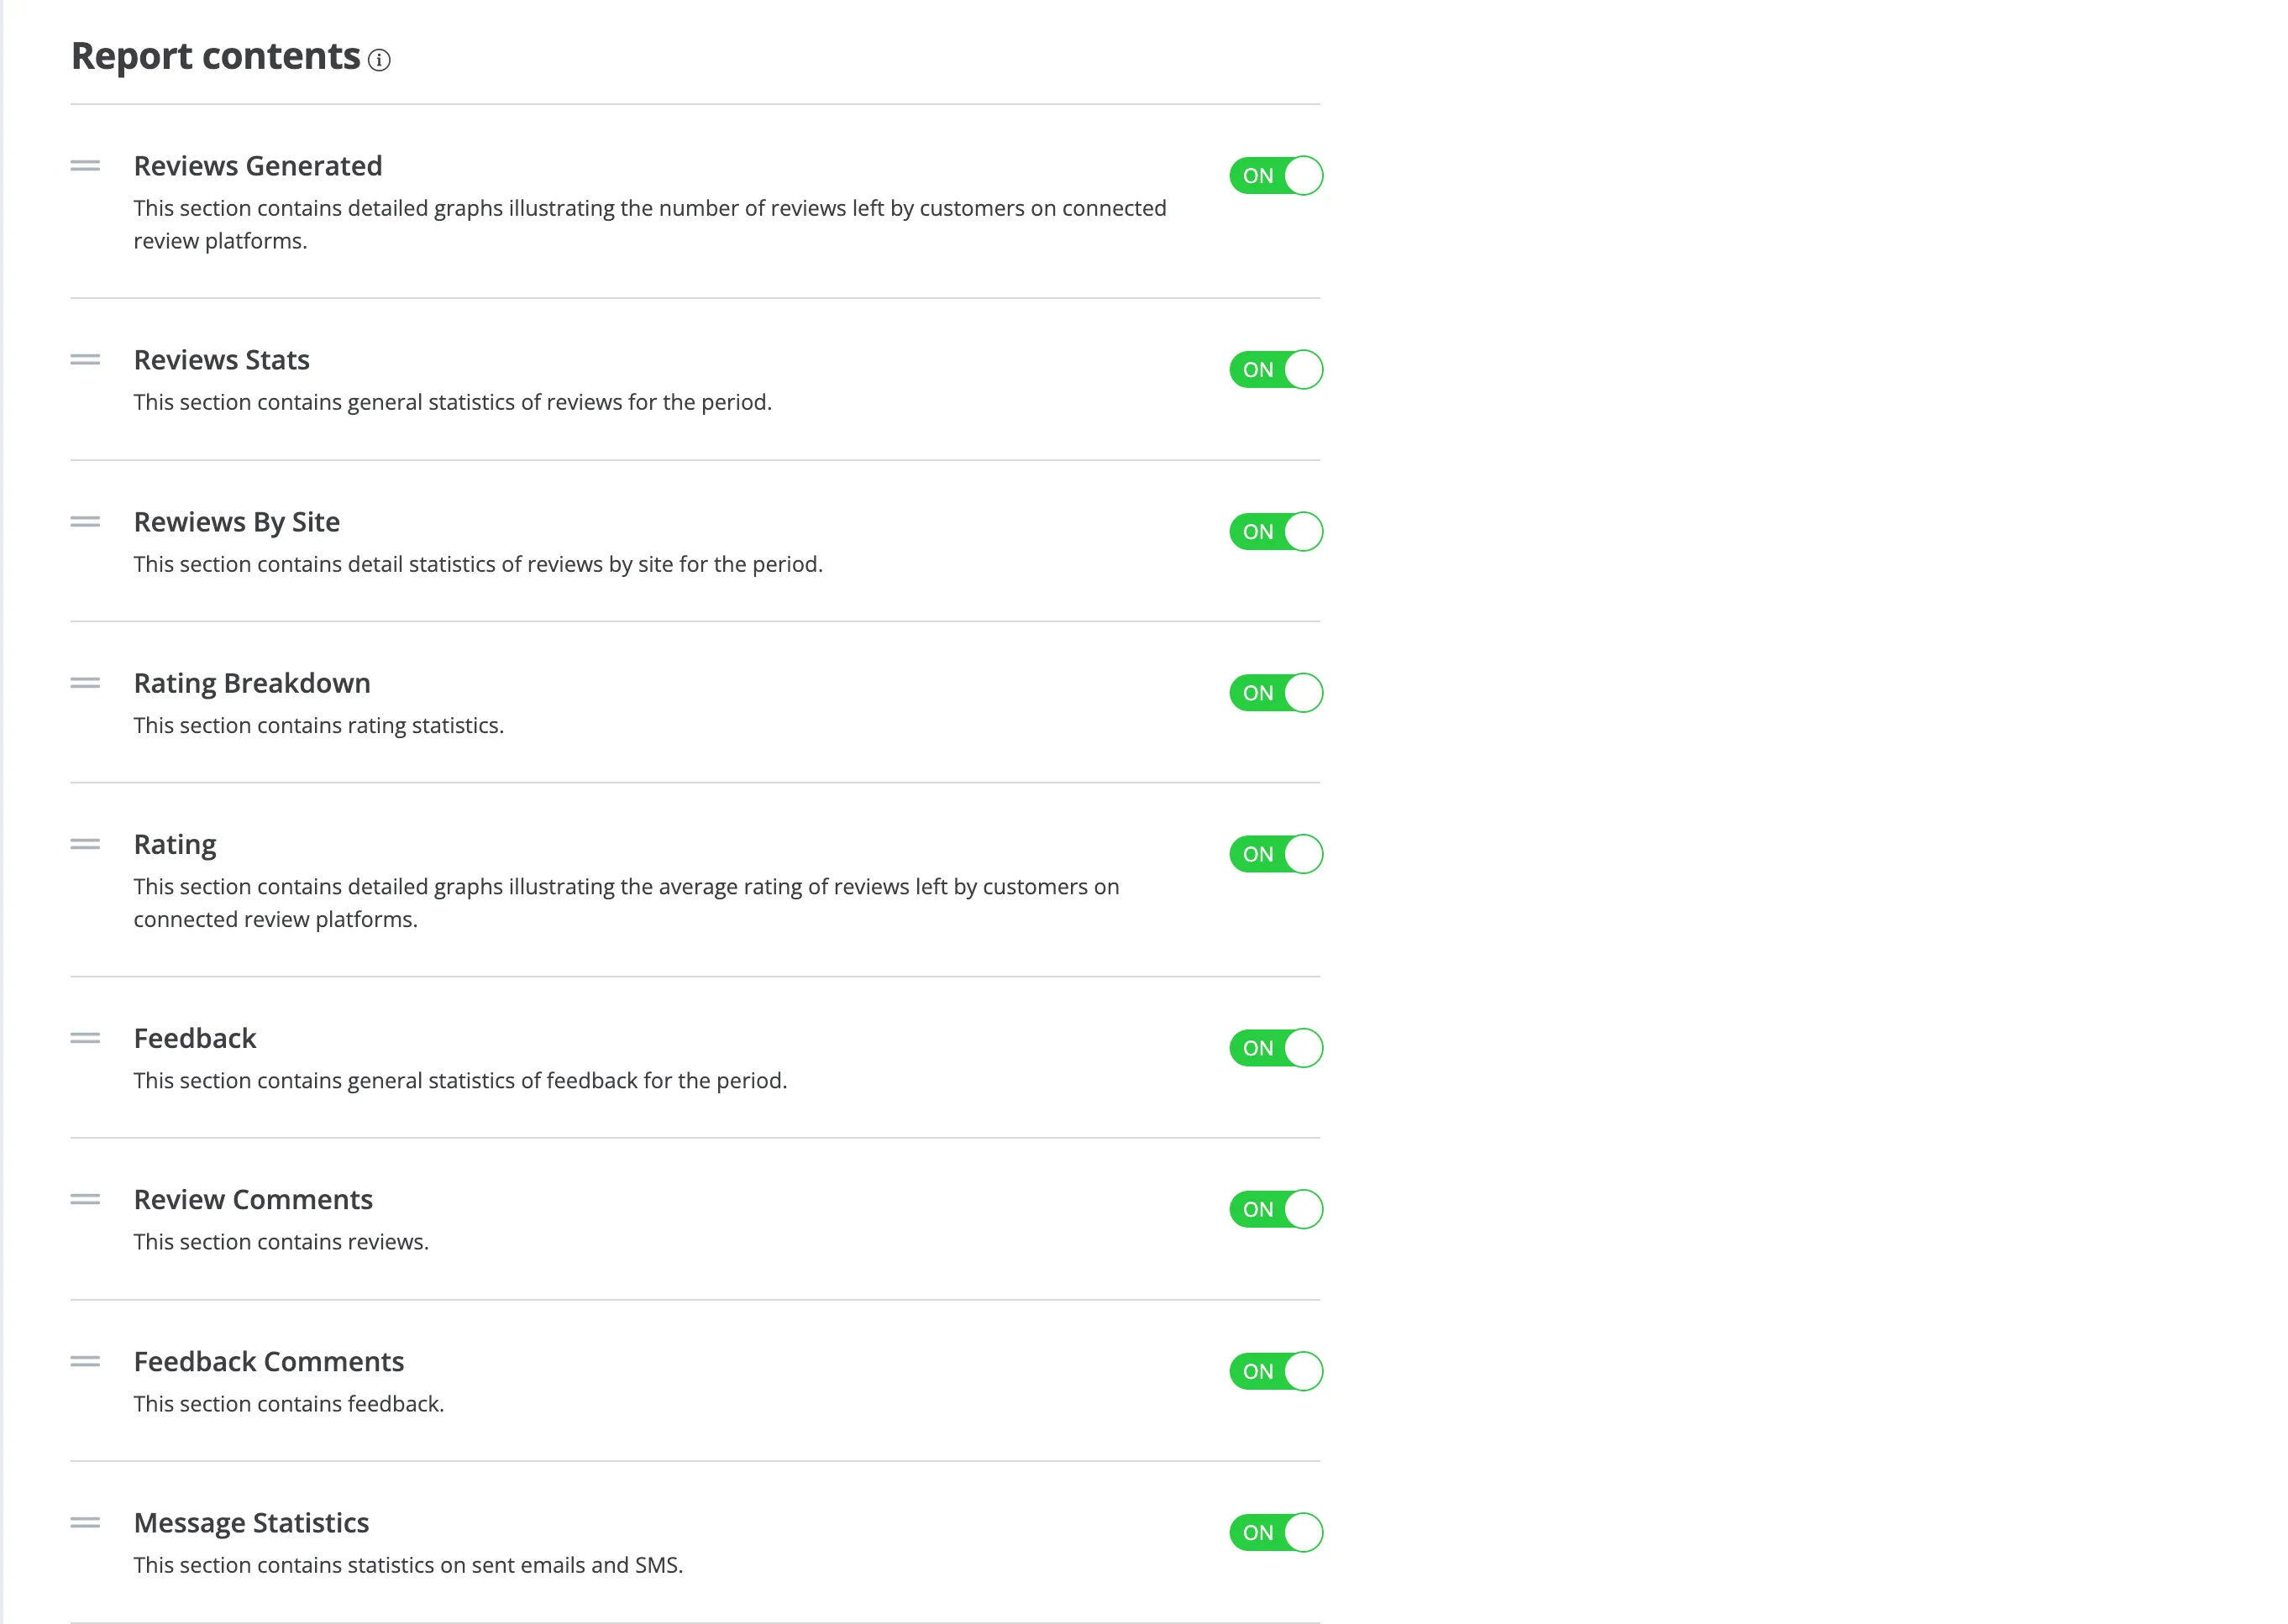Select the drag handle for Message Statistics
Image resolution: width=2288 pixels, height=1624 pixels.
coord(85,1523)
